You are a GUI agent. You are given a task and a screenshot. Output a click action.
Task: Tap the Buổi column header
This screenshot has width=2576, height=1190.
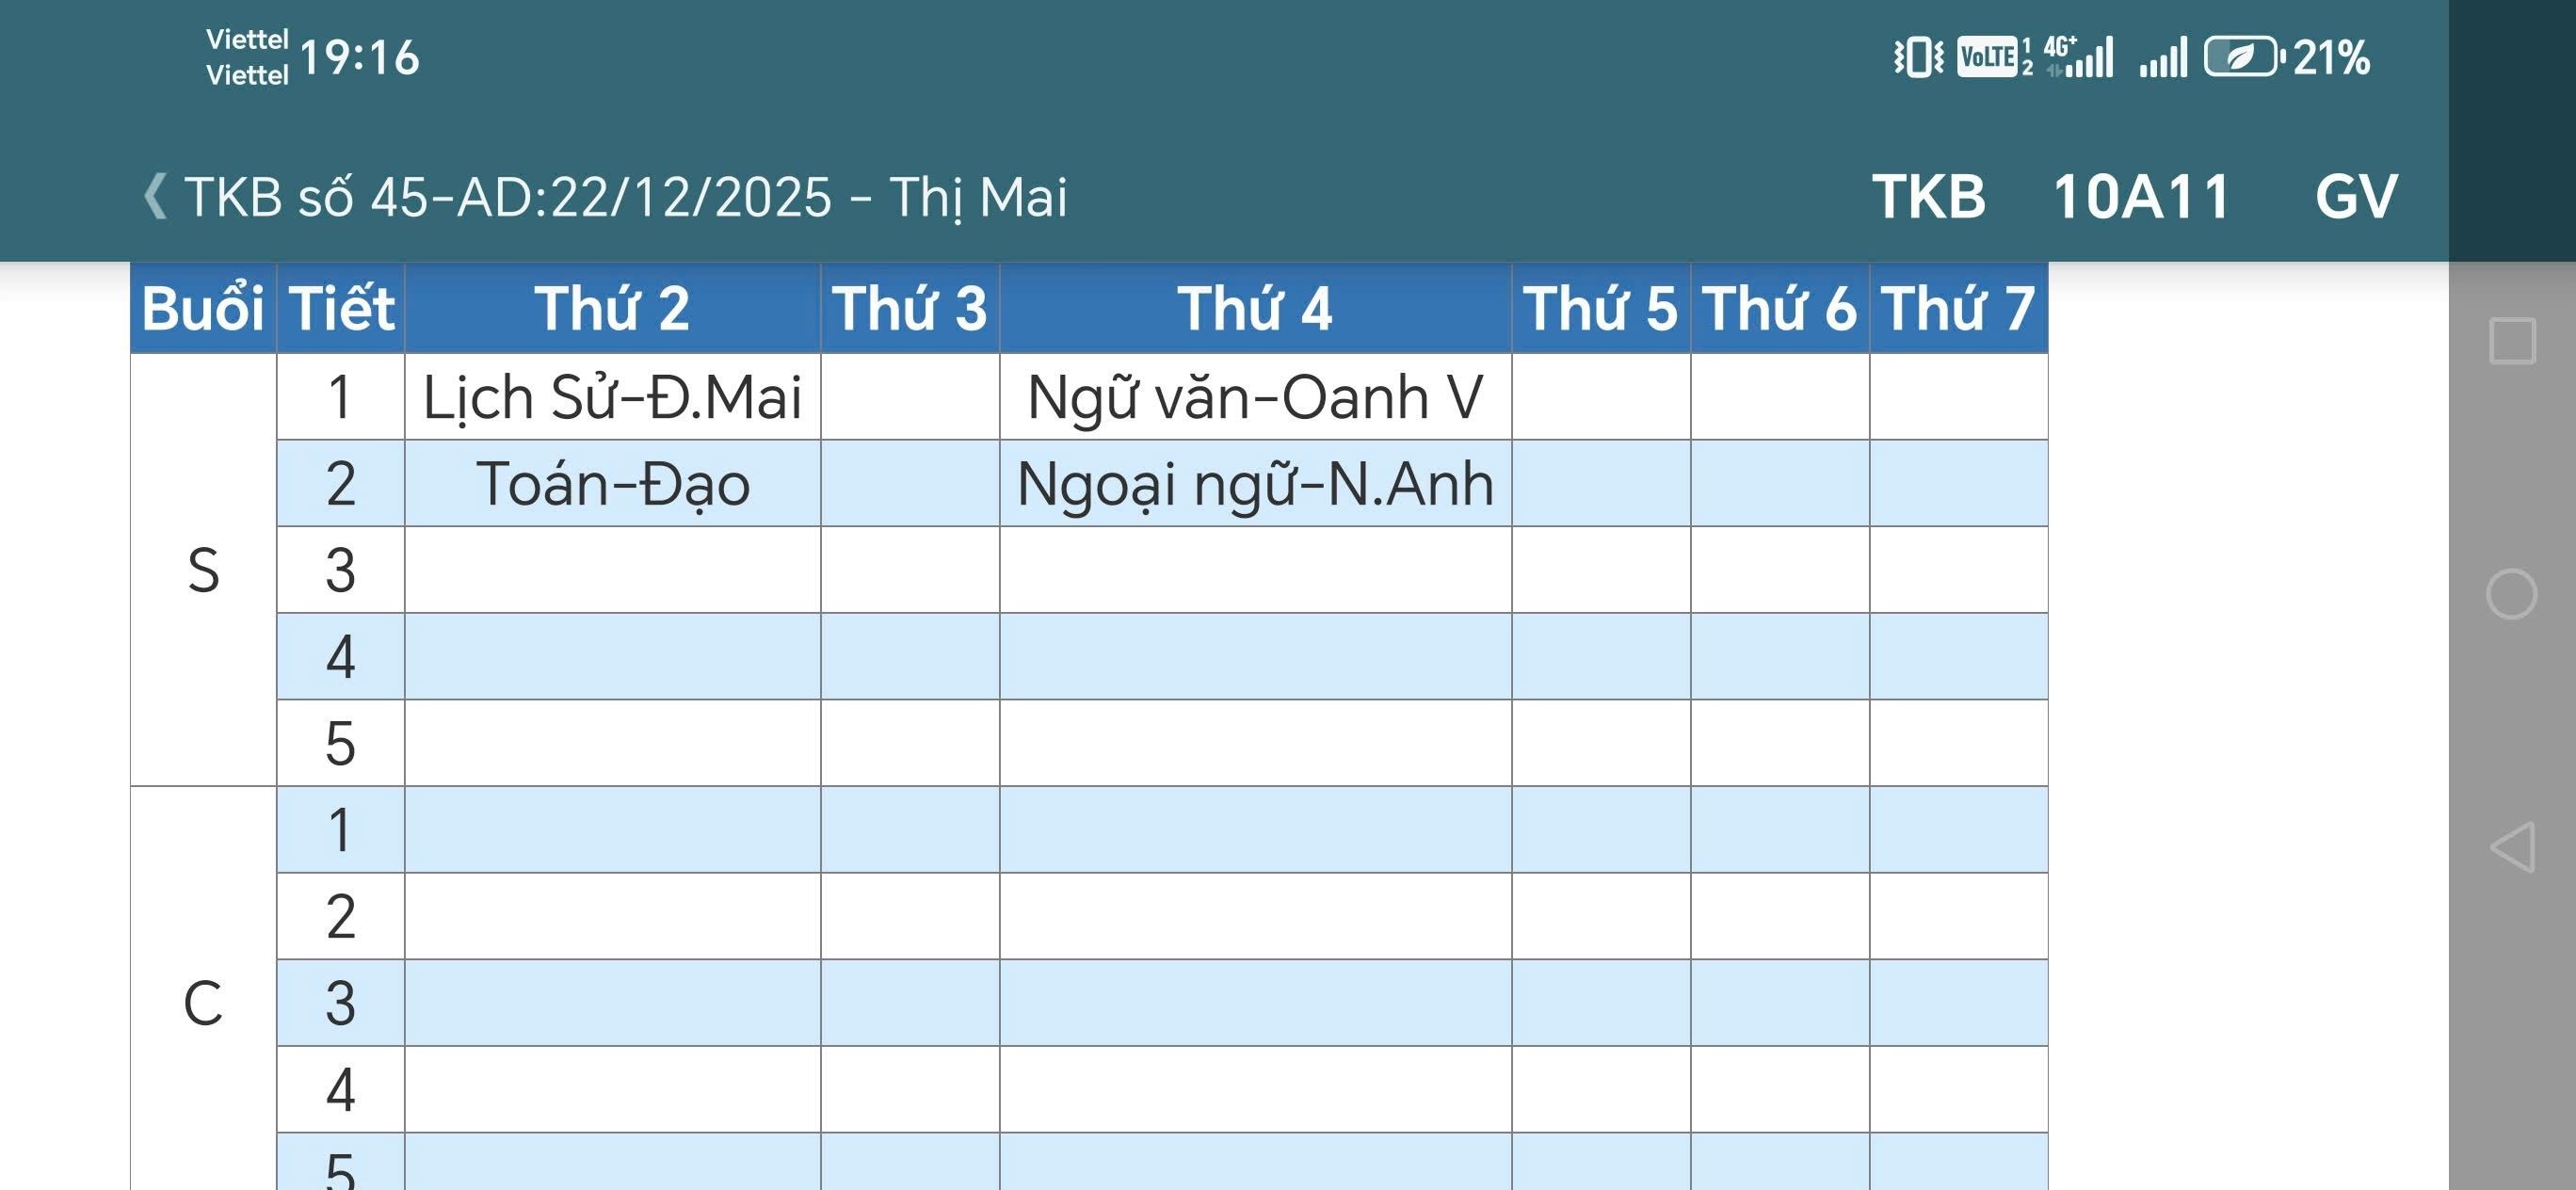click(x=203, y=308)
